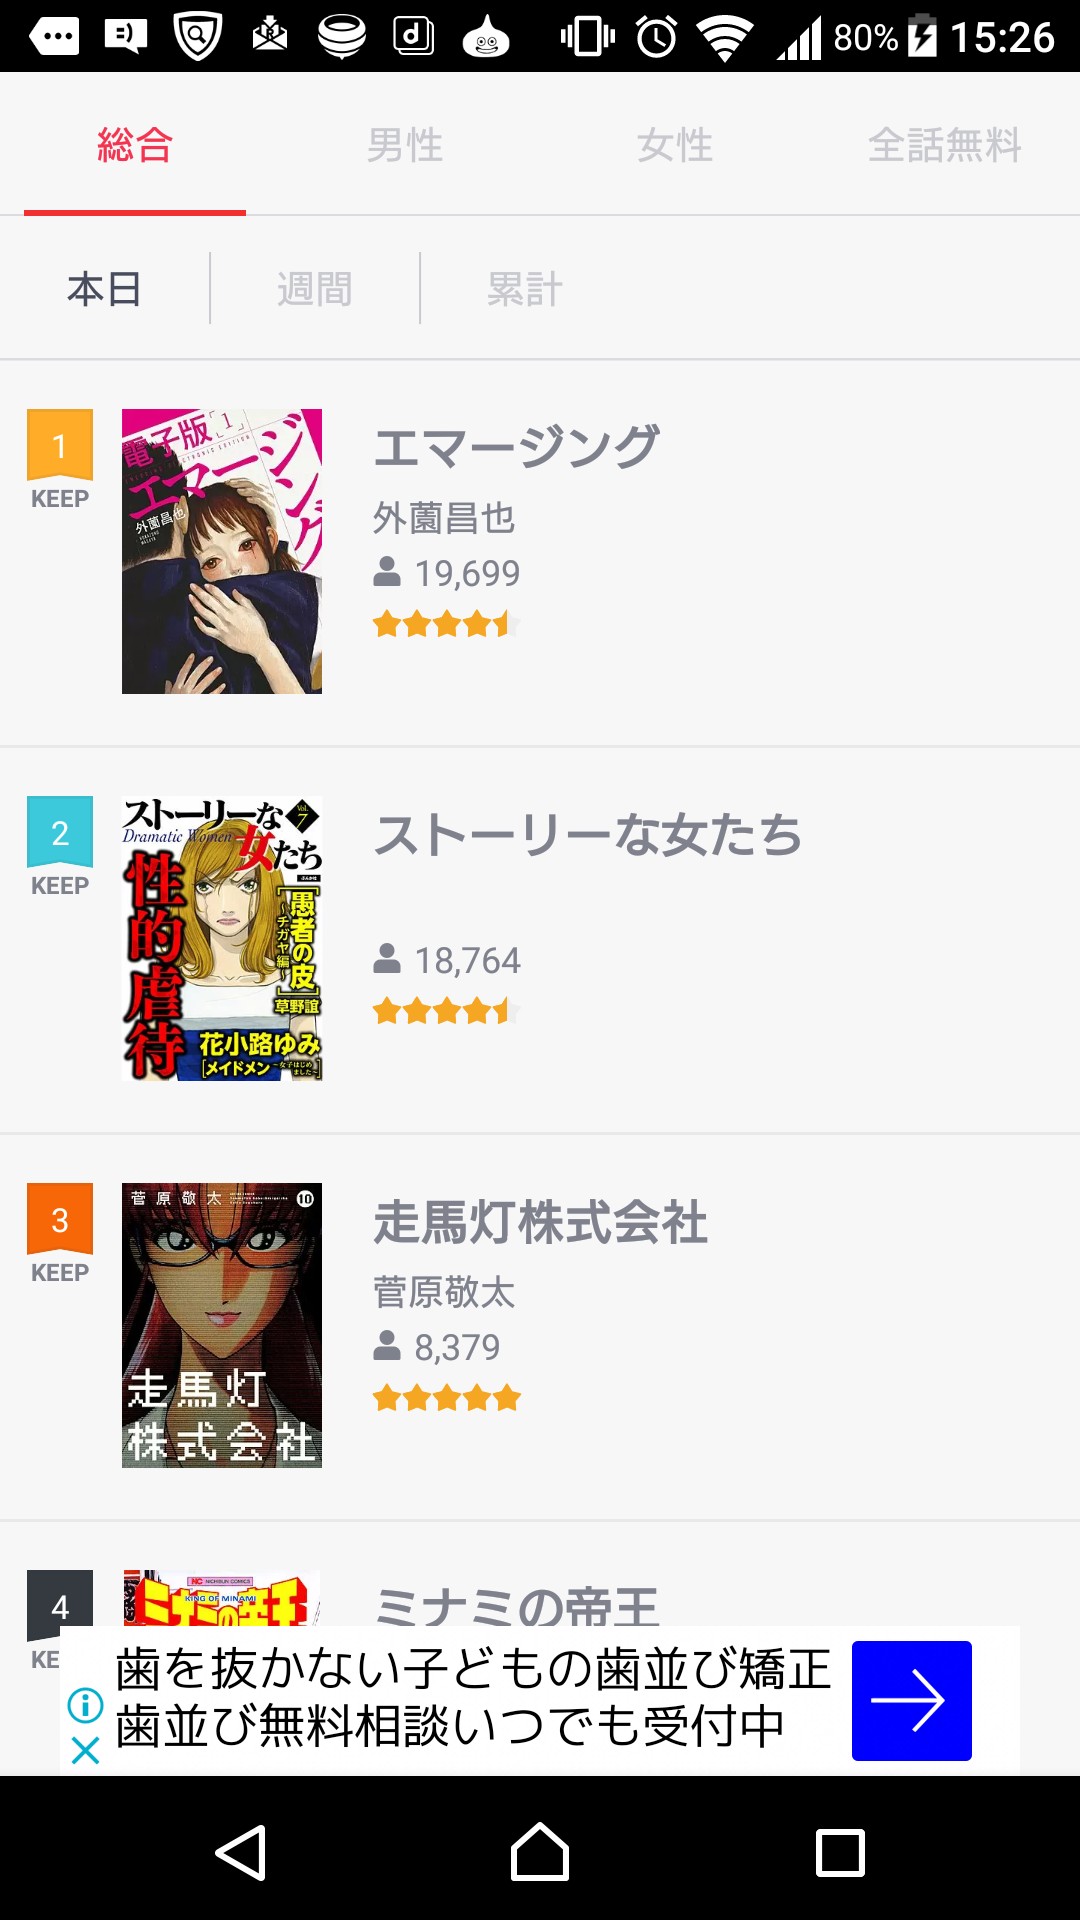This screenshot has height=1920, width=1080.
Task: Select the 週間 ranking filter
Action: tap(315, 290)
